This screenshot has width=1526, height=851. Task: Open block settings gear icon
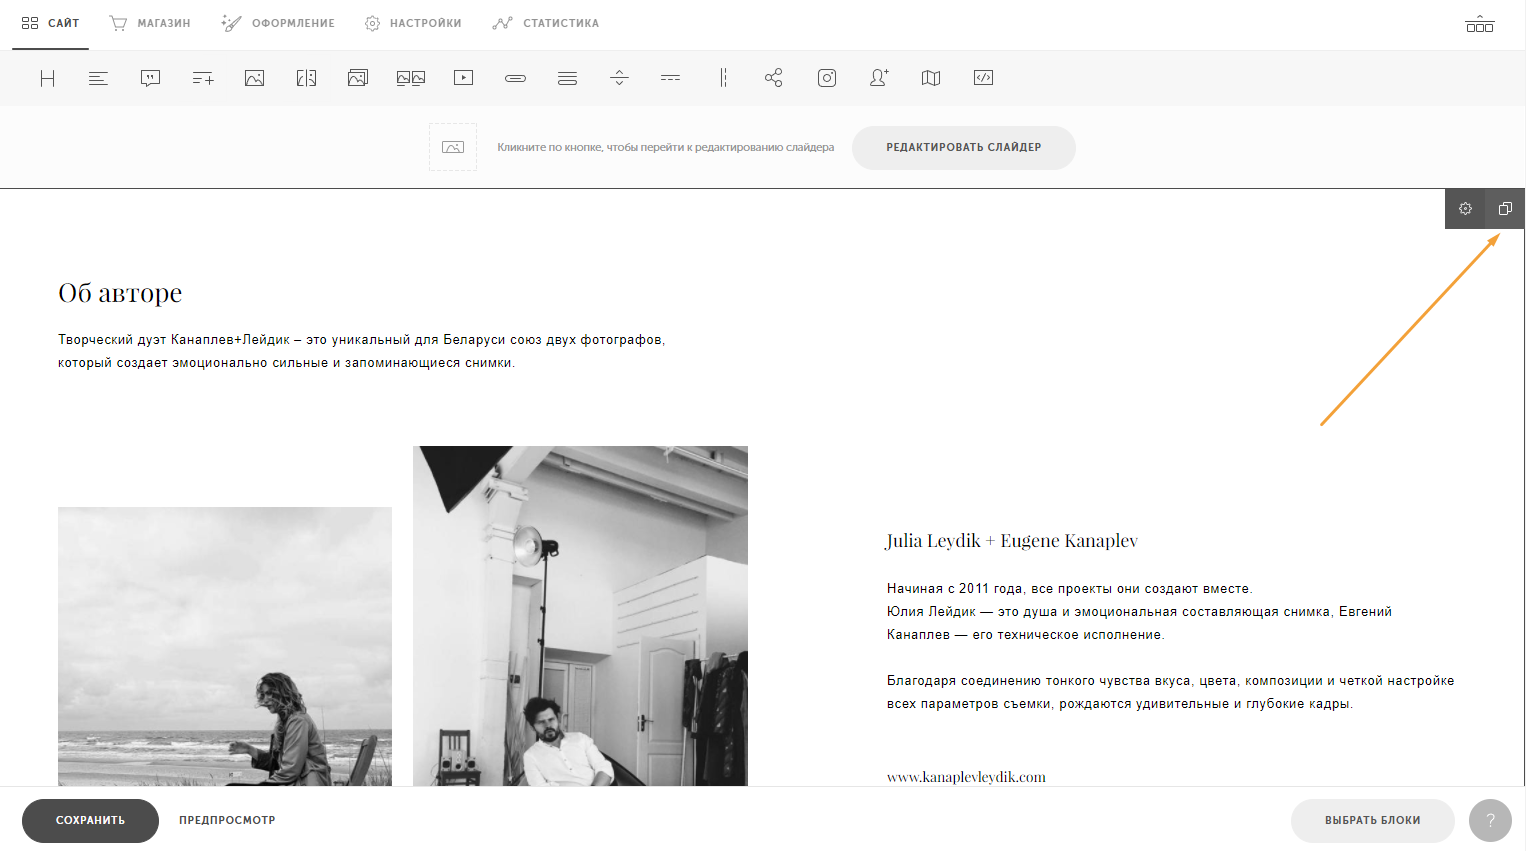(x=1465, y=209)
